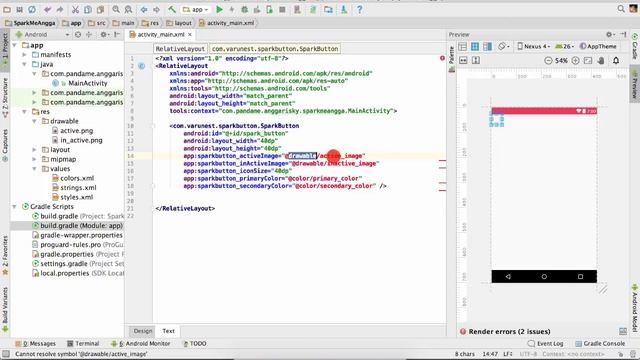Screen dimensions: 640x360
Task: Open the Project panel gear settings
Action: [x=104, y=35]
